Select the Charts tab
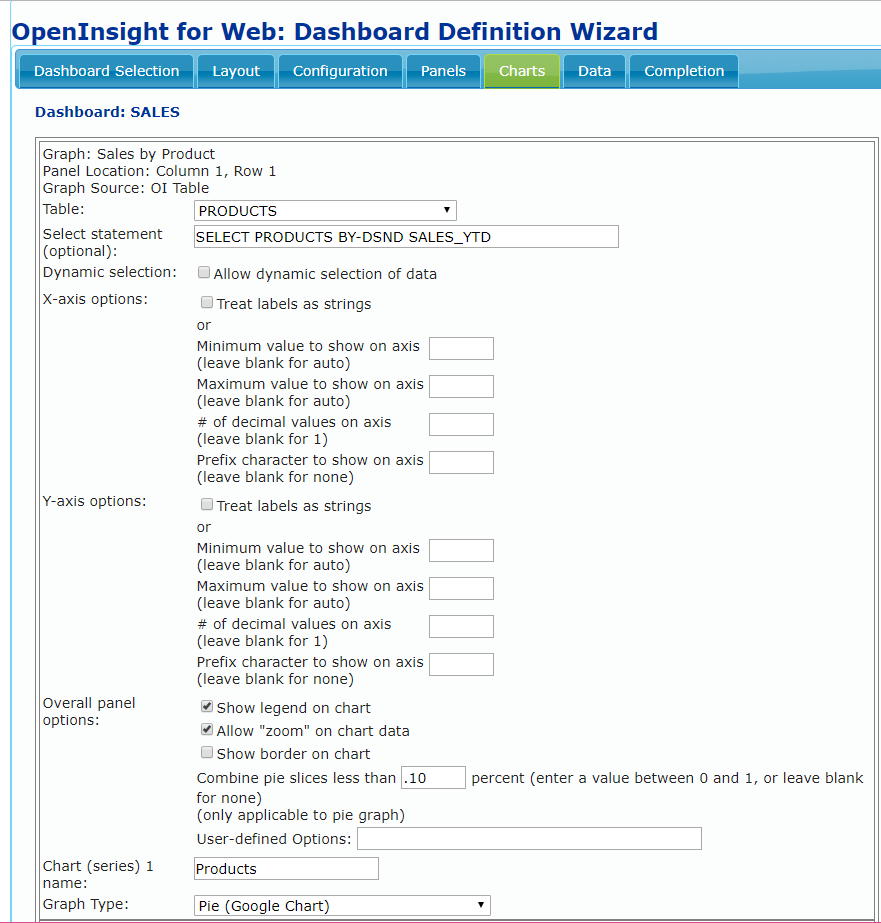The image size is (881, 923). [522, 71]
